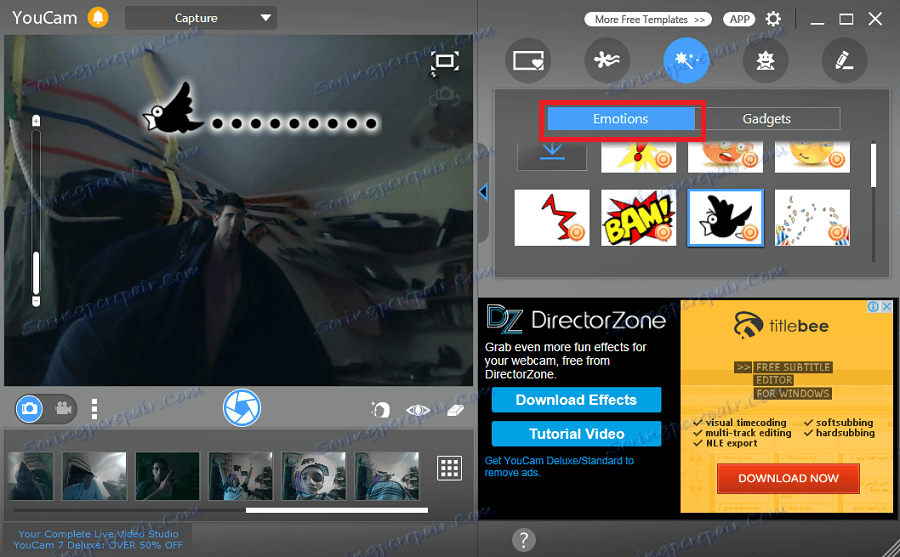
Task: Switch to the Emotions tab
Action: click(620, 119)
